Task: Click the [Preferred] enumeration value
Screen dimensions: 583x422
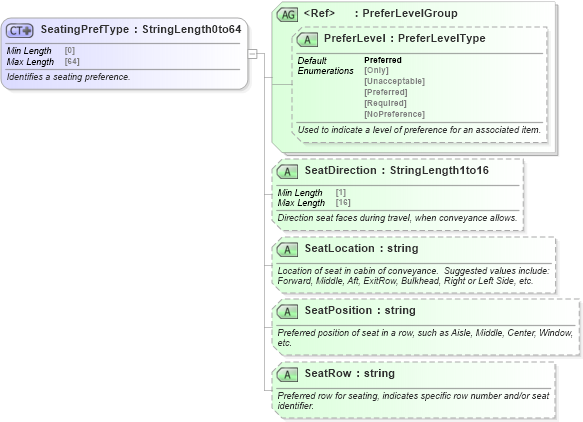Action: [386, 92]
